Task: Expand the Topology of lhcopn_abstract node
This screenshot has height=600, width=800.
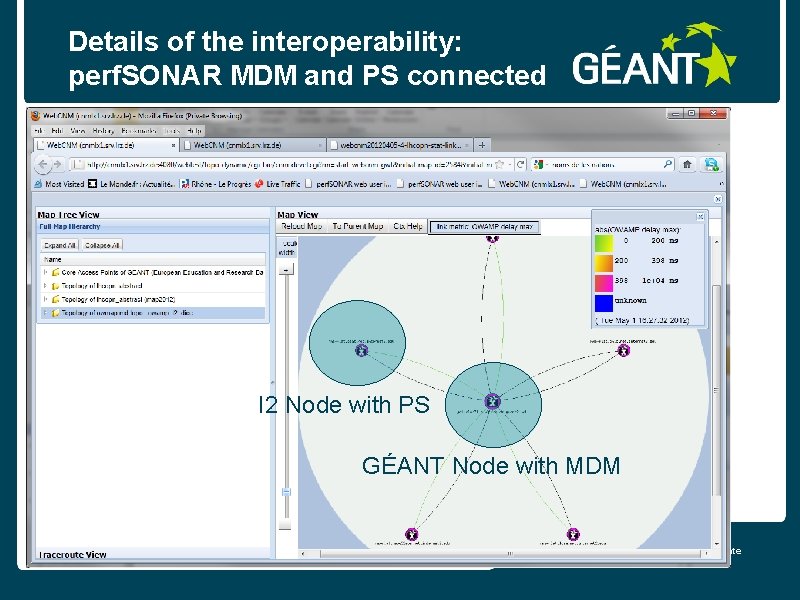Action: [44, 285]
